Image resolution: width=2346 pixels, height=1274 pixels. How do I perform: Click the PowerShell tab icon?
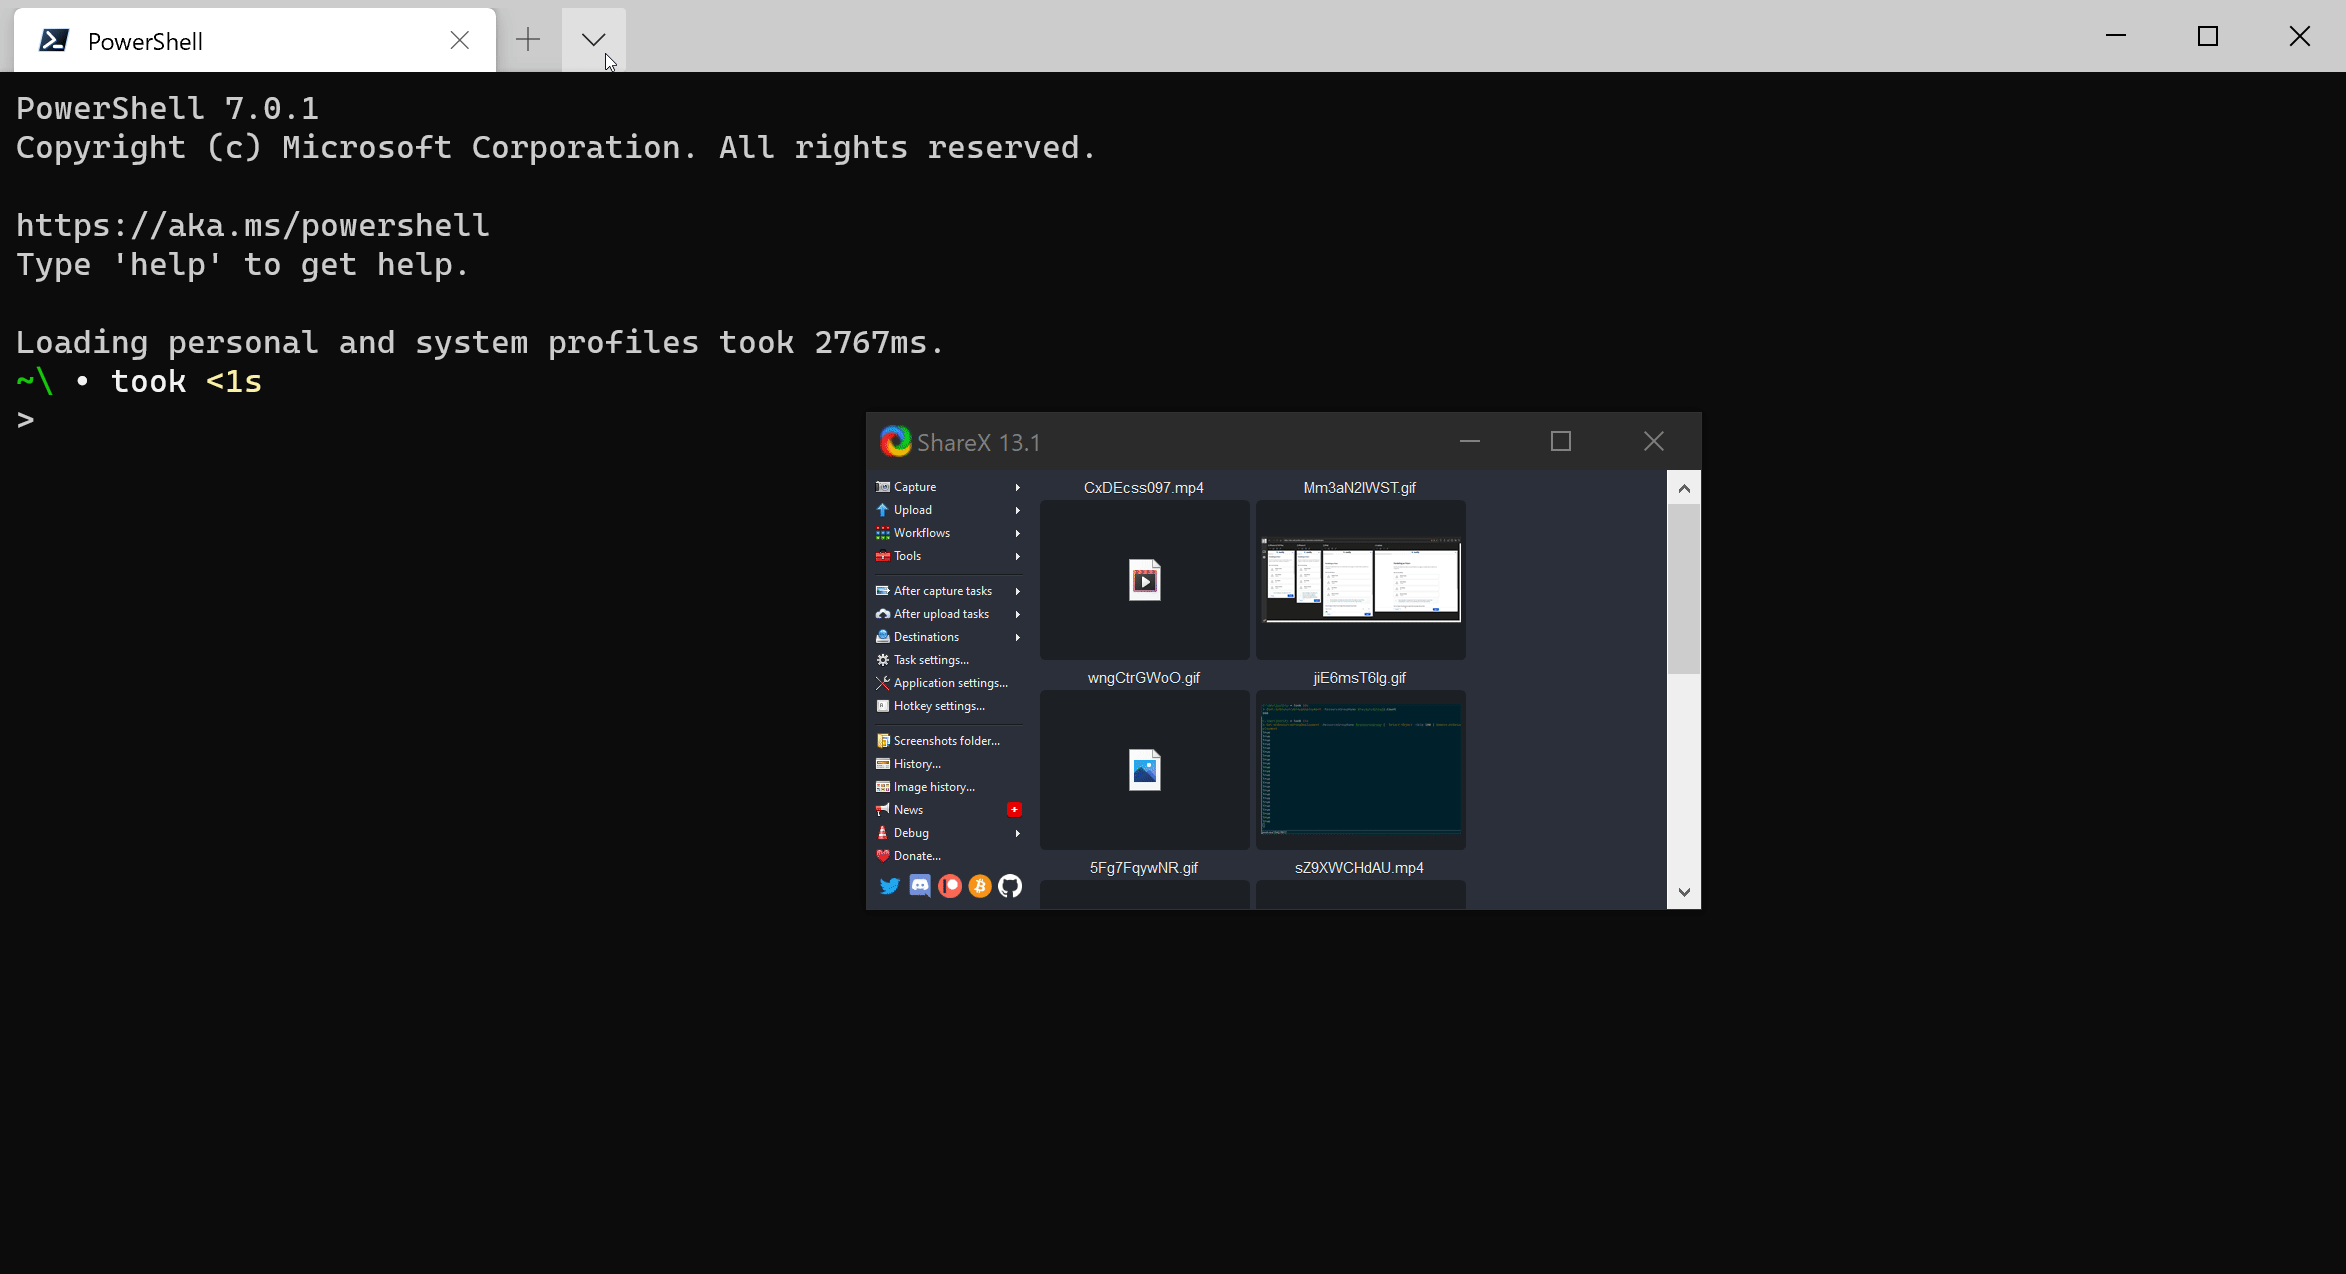[x=54, y=41]
